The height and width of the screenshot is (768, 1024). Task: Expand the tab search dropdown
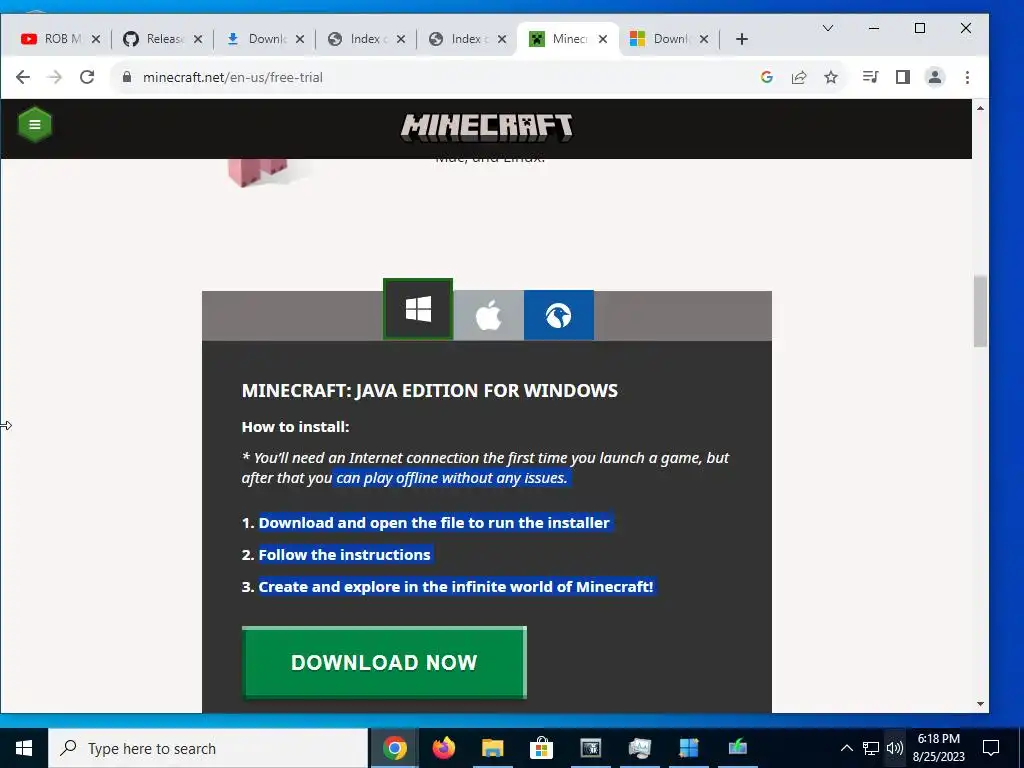[827, 28]
